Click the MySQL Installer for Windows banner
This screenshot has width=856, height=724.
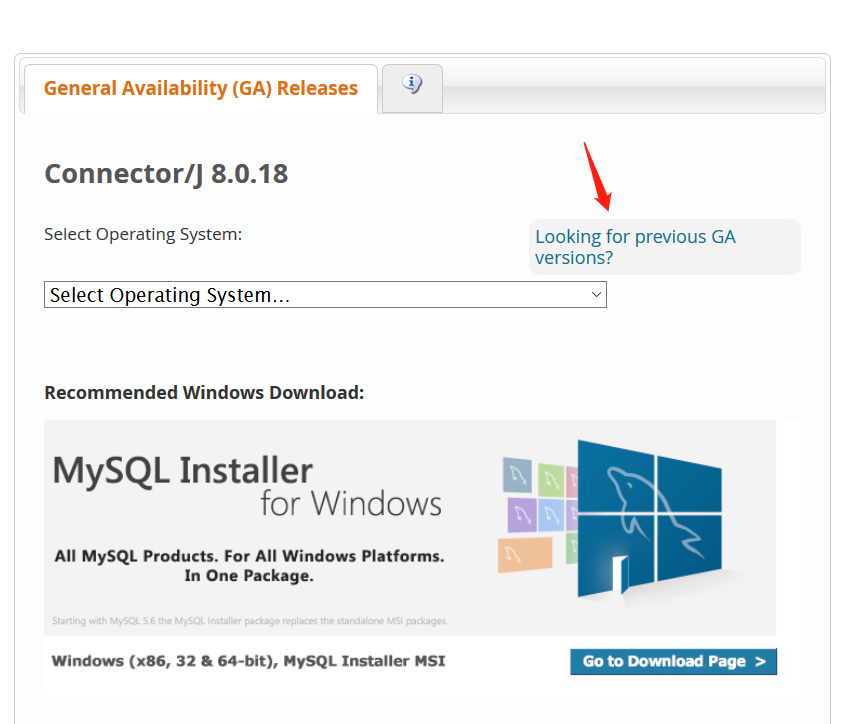pyautogui.click(x=410, y=527)
